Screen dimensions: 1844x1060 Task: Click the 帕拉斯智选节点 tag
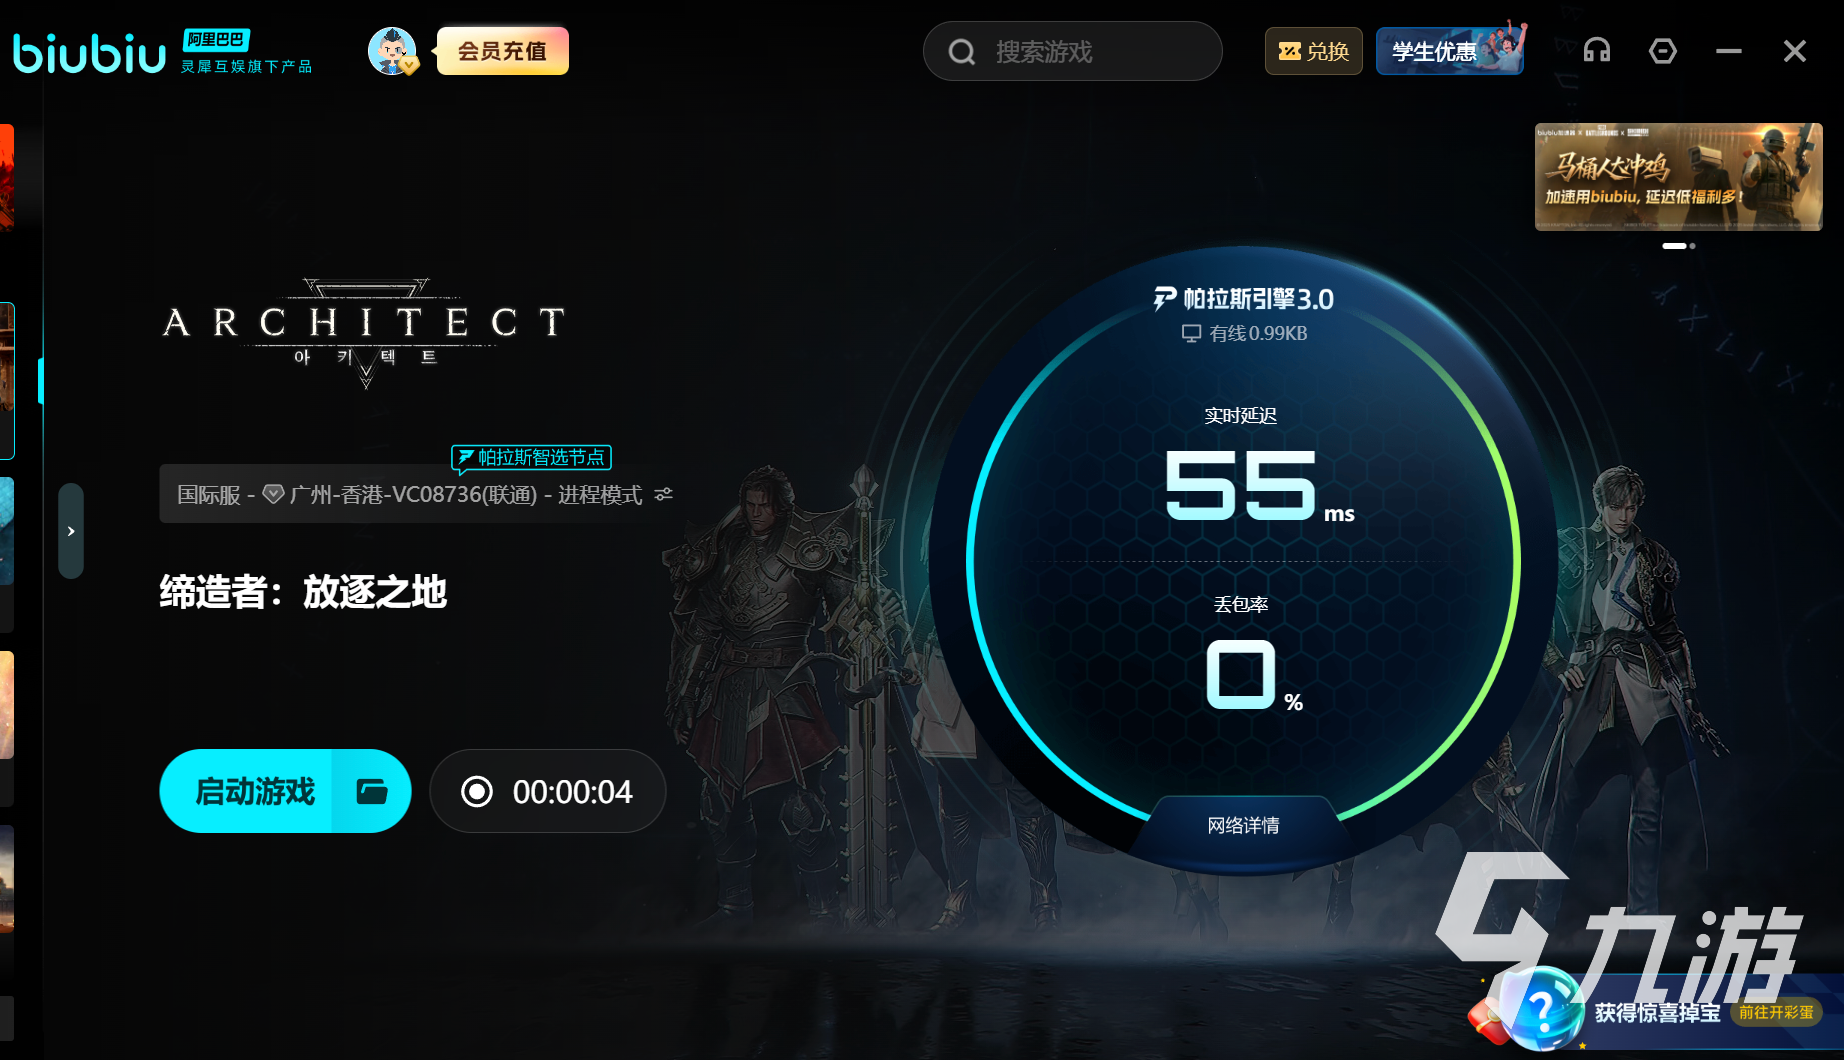(x=531, y=458)
